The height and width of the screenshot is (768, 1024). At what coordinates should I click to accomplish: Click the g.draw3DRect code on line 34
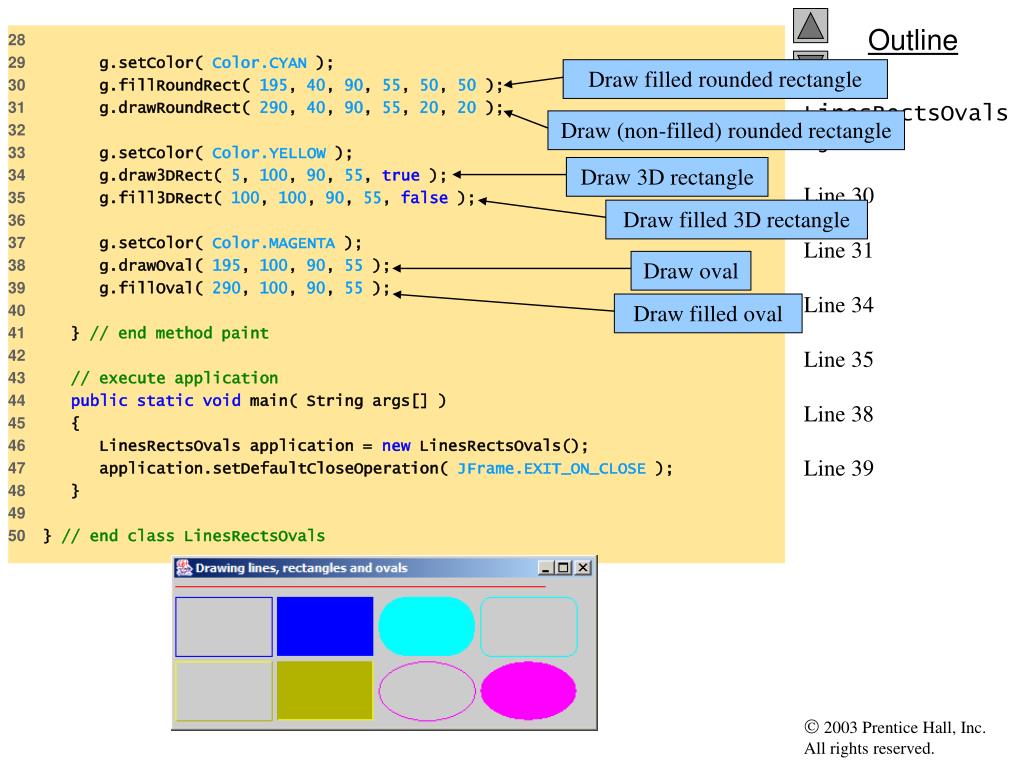(x=273, y=176)
